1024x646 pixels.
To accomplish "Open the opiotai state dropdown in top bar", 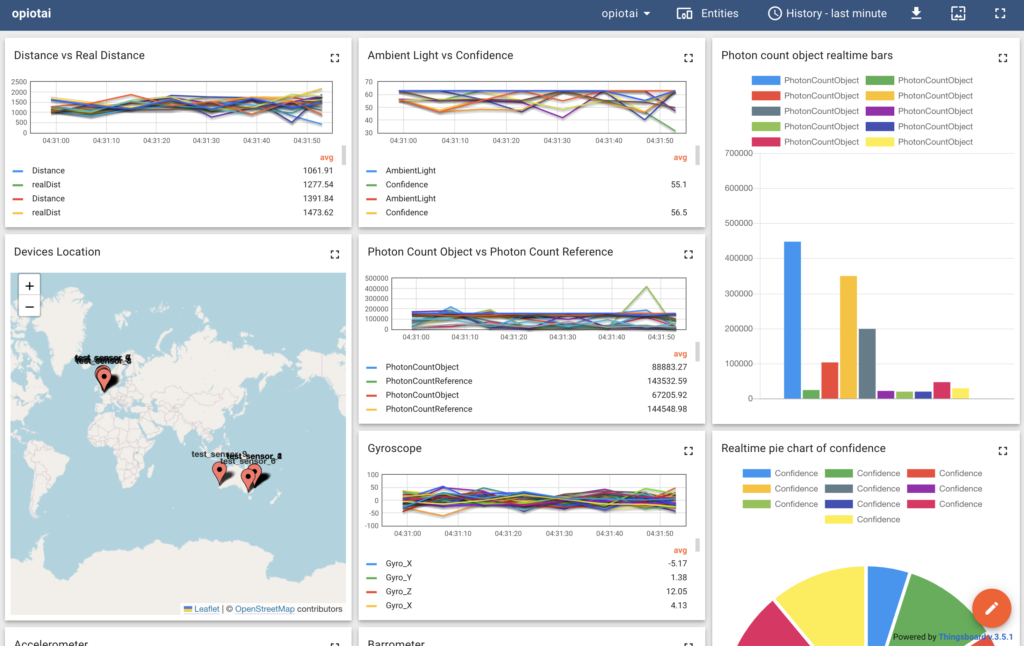I will coord(626,13).
